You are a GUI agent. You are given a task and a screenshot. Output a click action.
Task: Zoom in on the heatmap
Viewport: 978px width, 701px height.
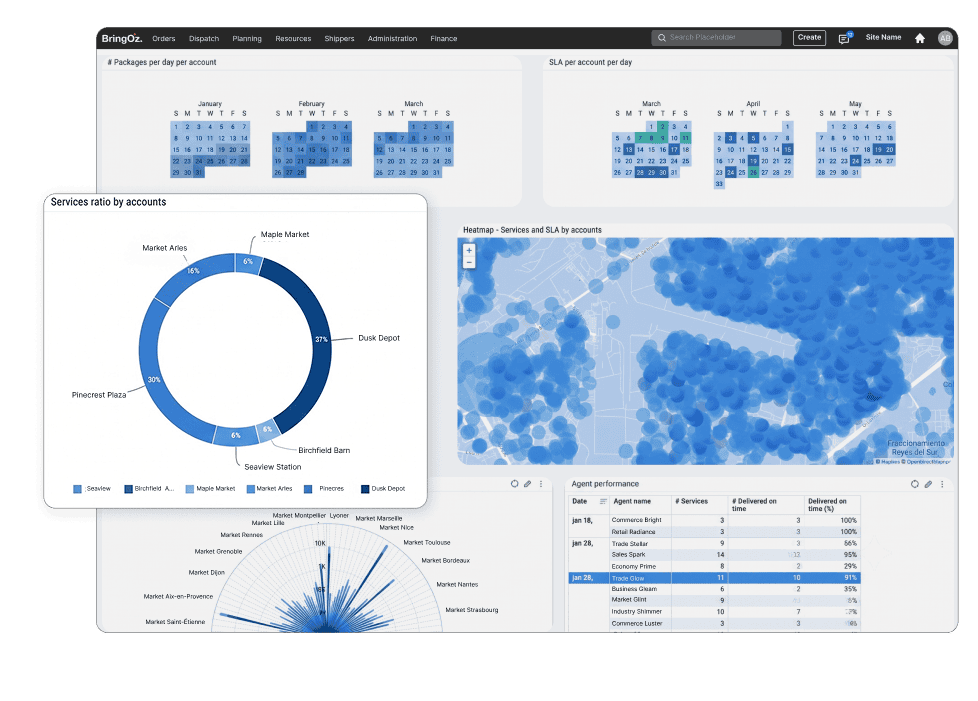point(469,250)
